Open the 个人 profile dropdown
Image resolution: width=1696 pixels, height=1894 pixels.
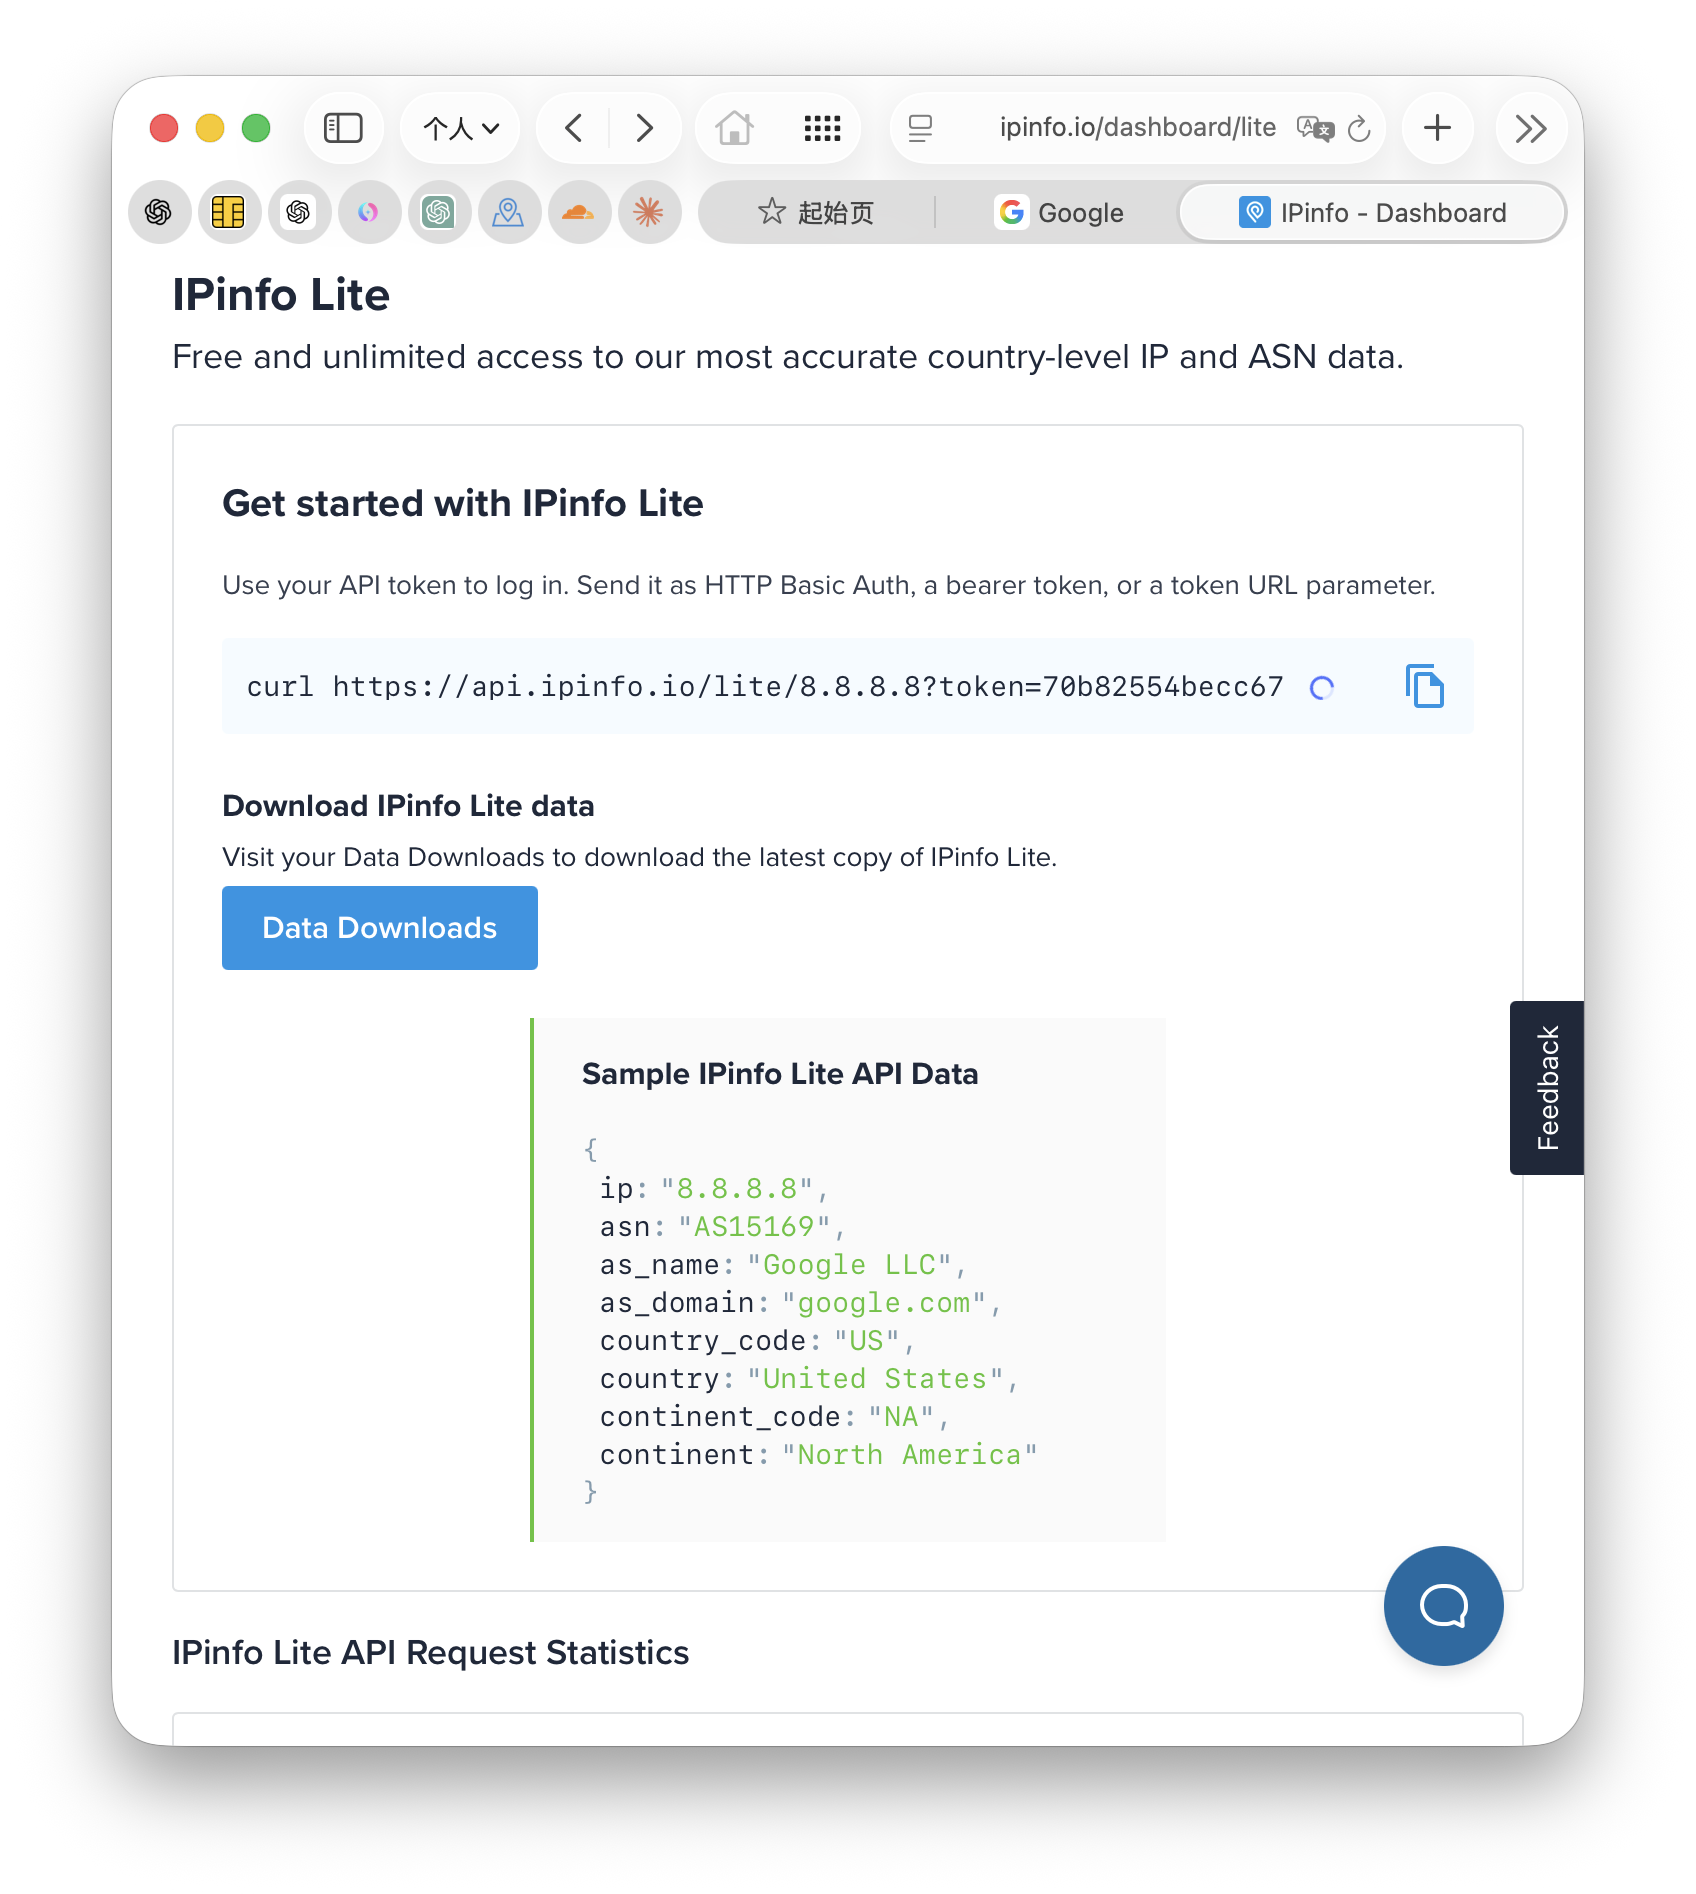point(460,128)
